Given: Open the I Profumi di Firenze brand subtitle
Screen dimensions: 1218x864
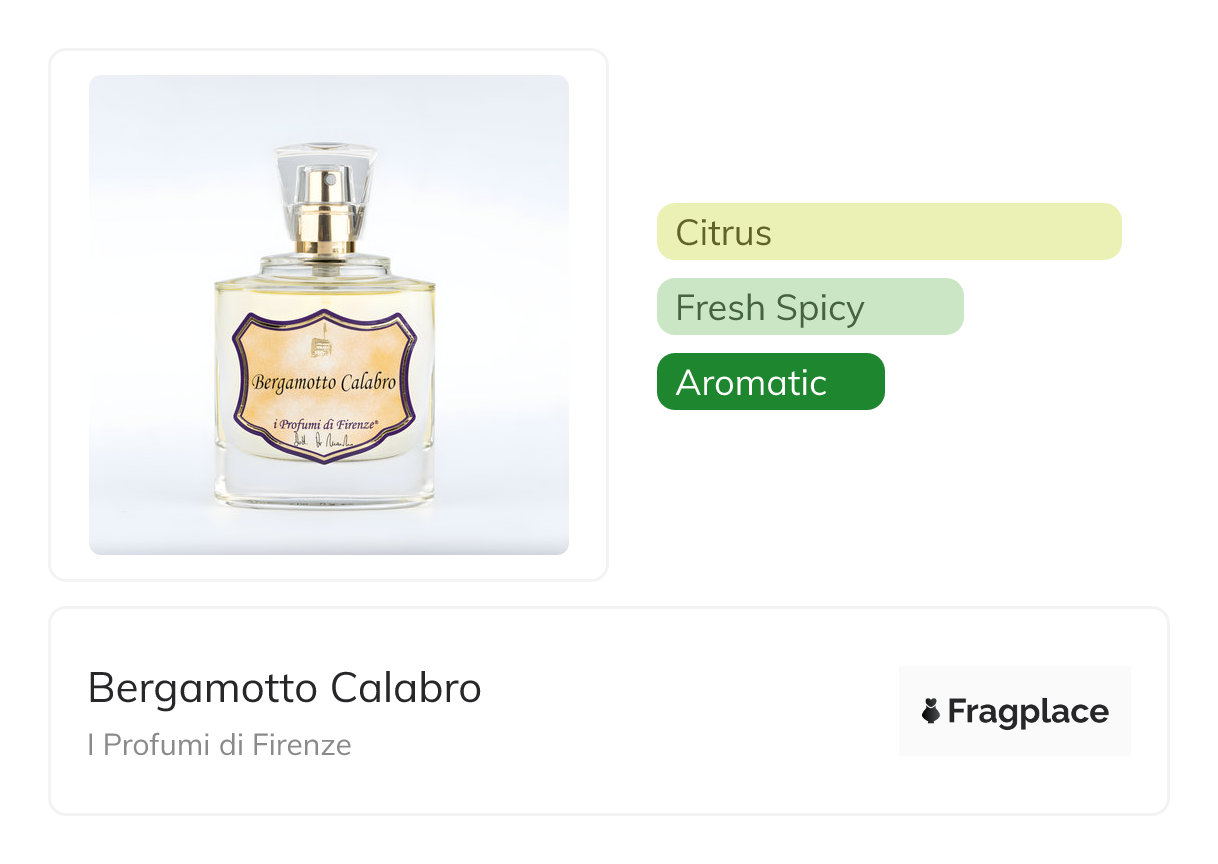Looking at the screenshot, I should coord(219,745).
